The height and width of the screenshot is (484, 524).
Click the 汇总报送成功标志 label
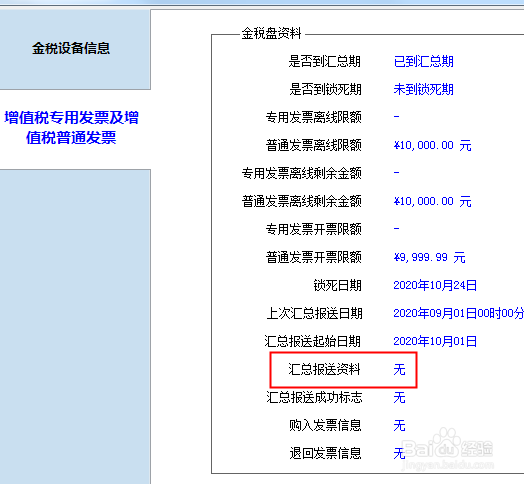point(314,398)
